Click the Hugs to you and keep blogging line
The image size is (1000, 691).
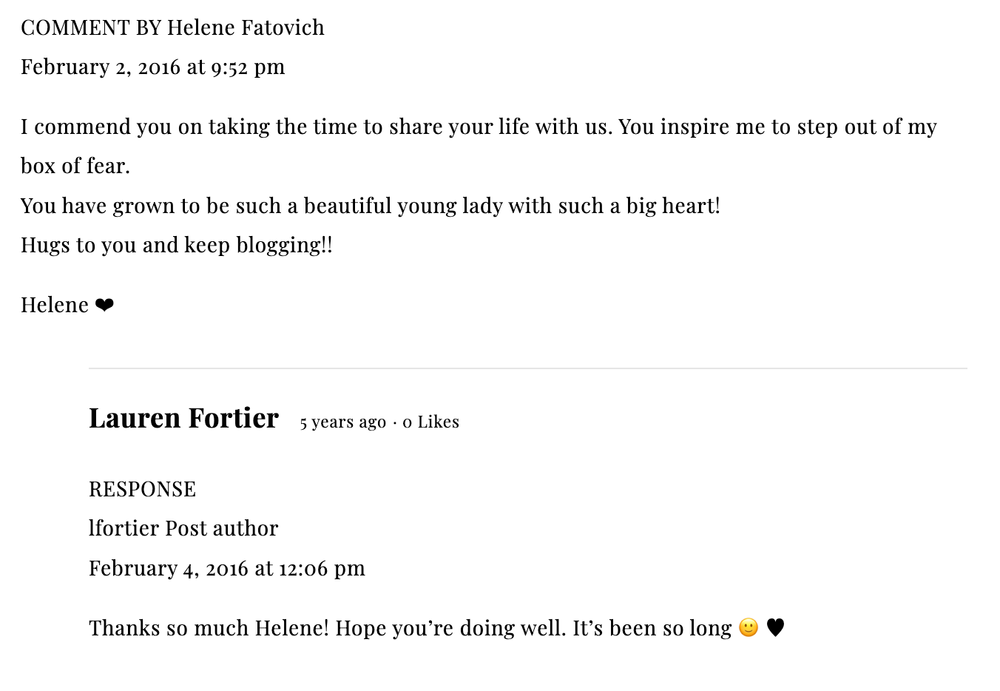coord(177,246)
